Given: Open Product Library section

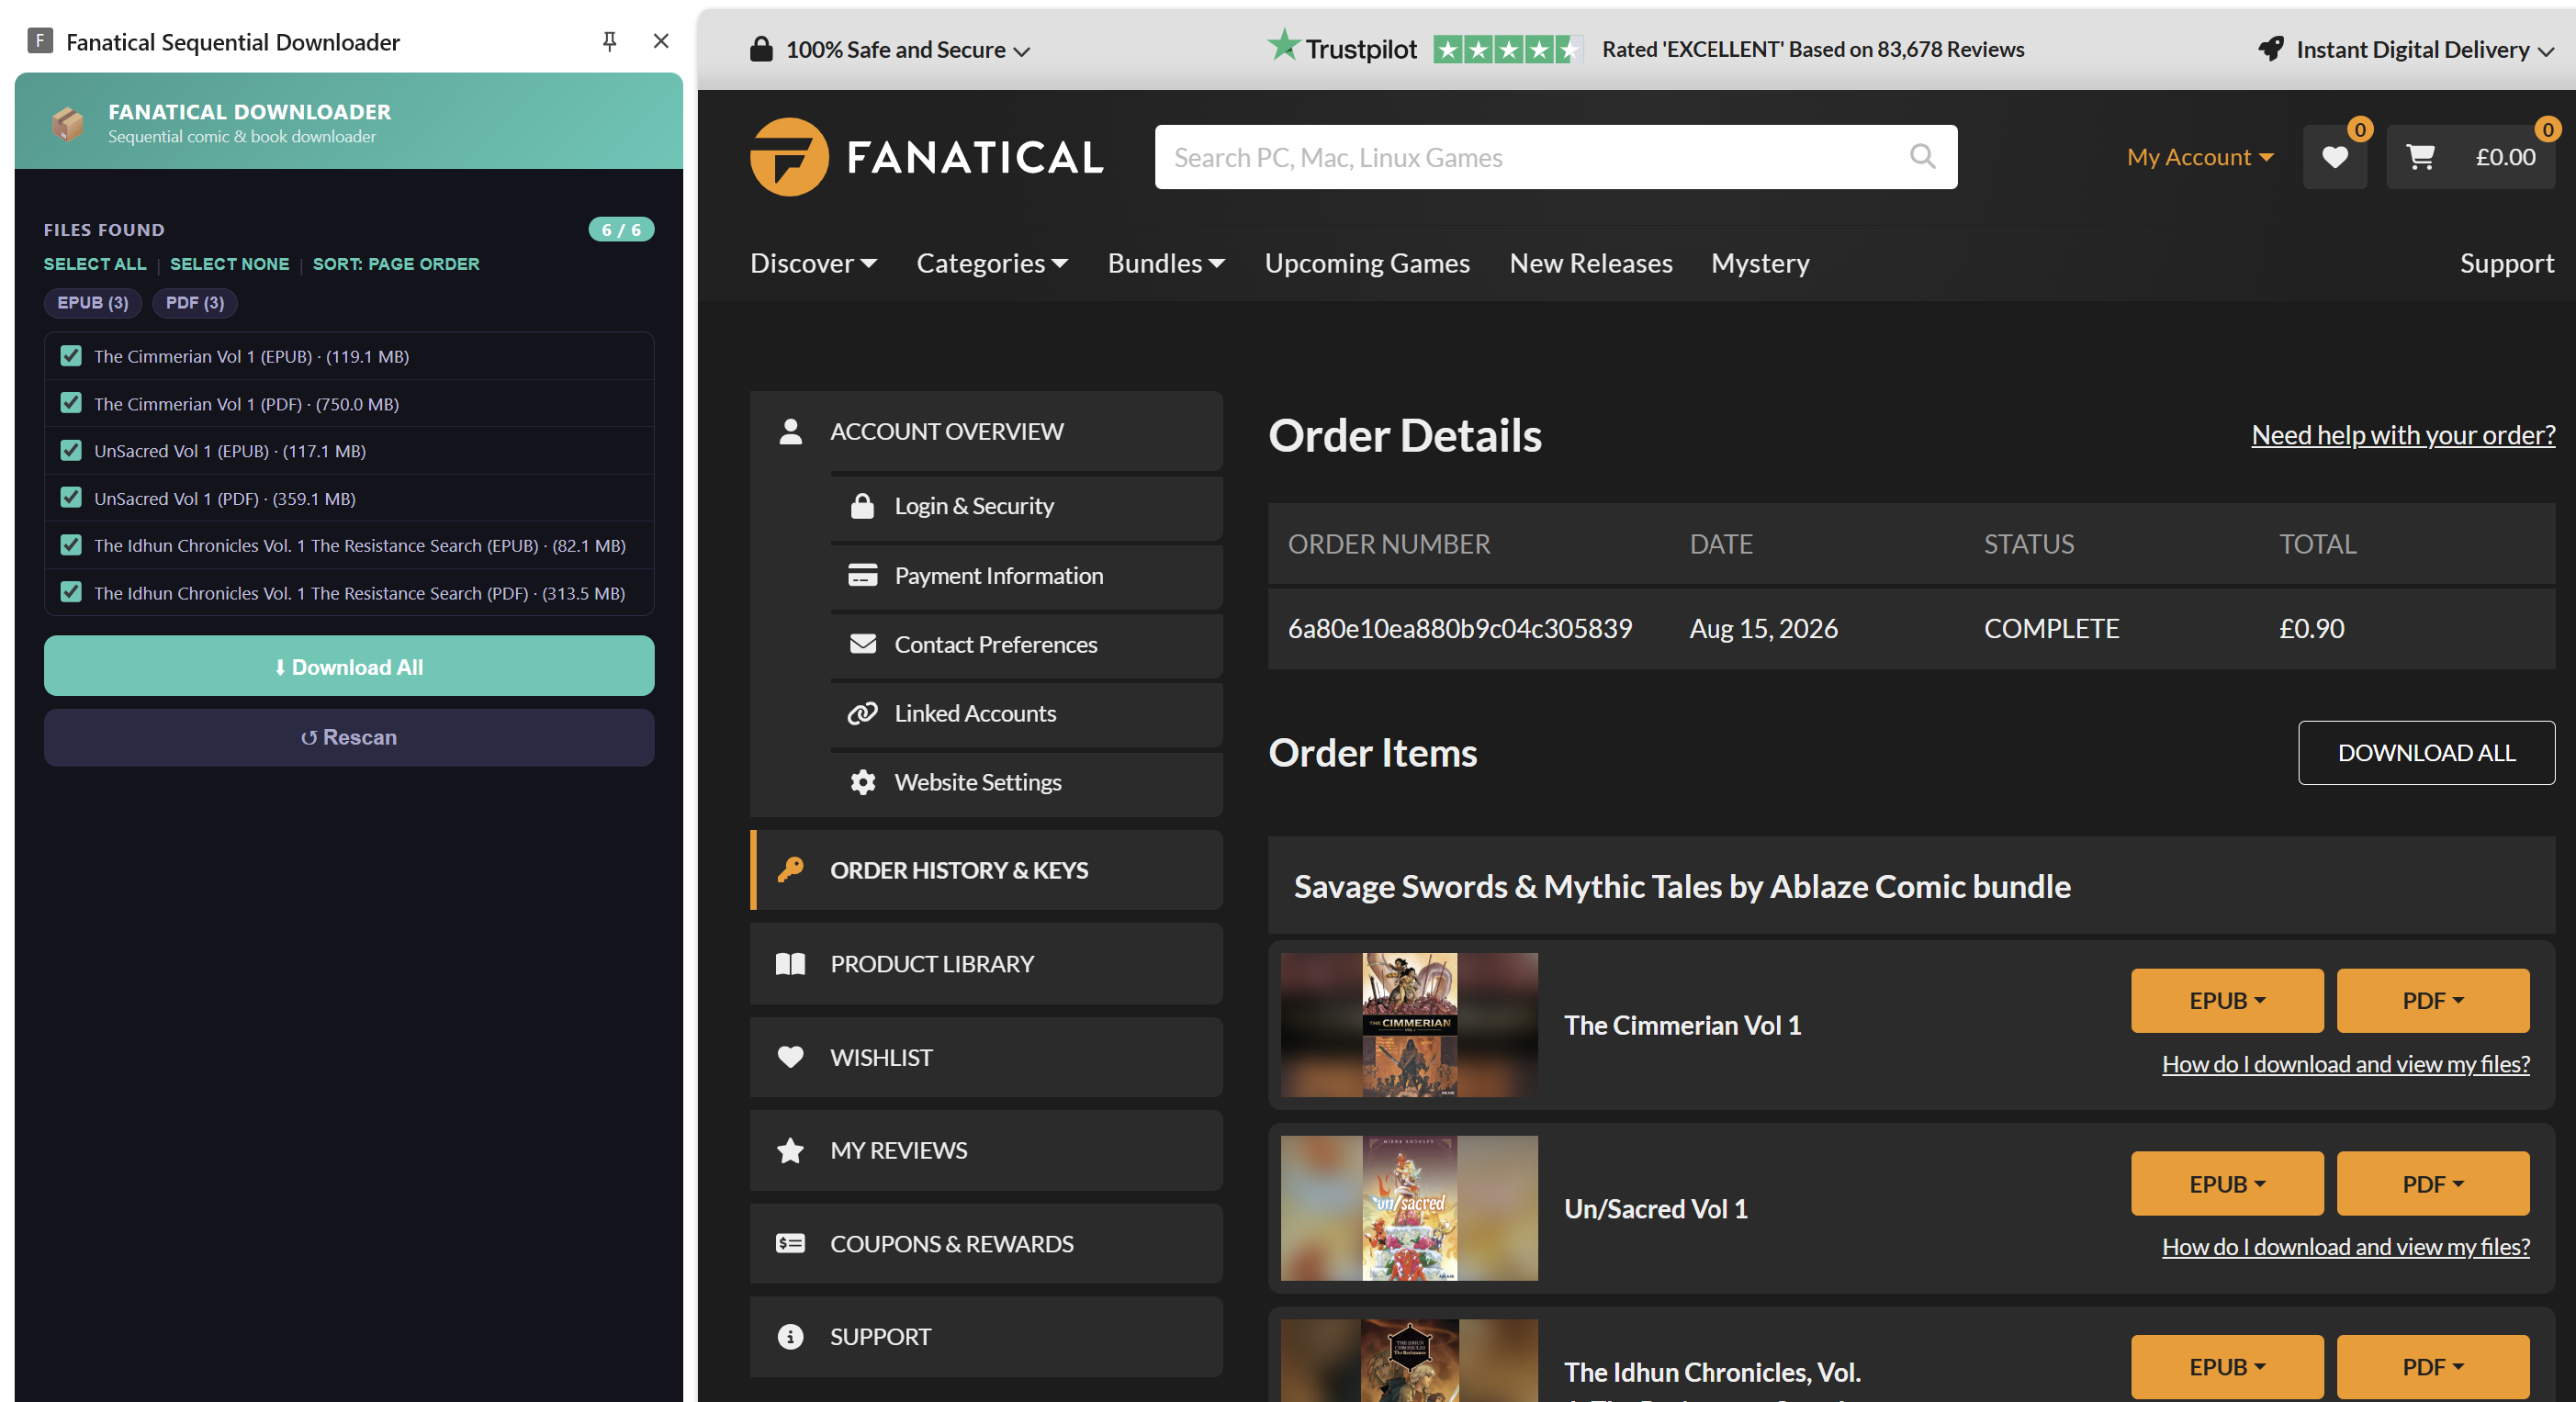Looking at the screenshot, I should (986, 964).
